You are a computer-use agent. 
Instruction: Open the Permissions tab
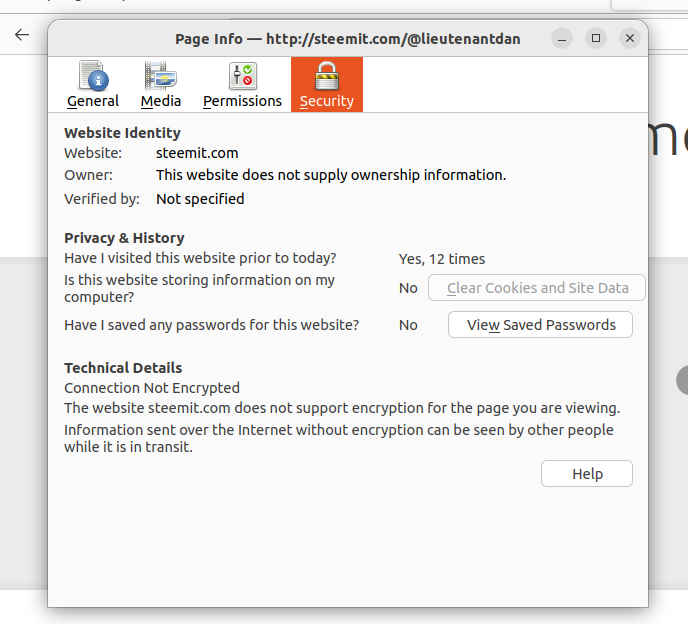tap(242, 85)
